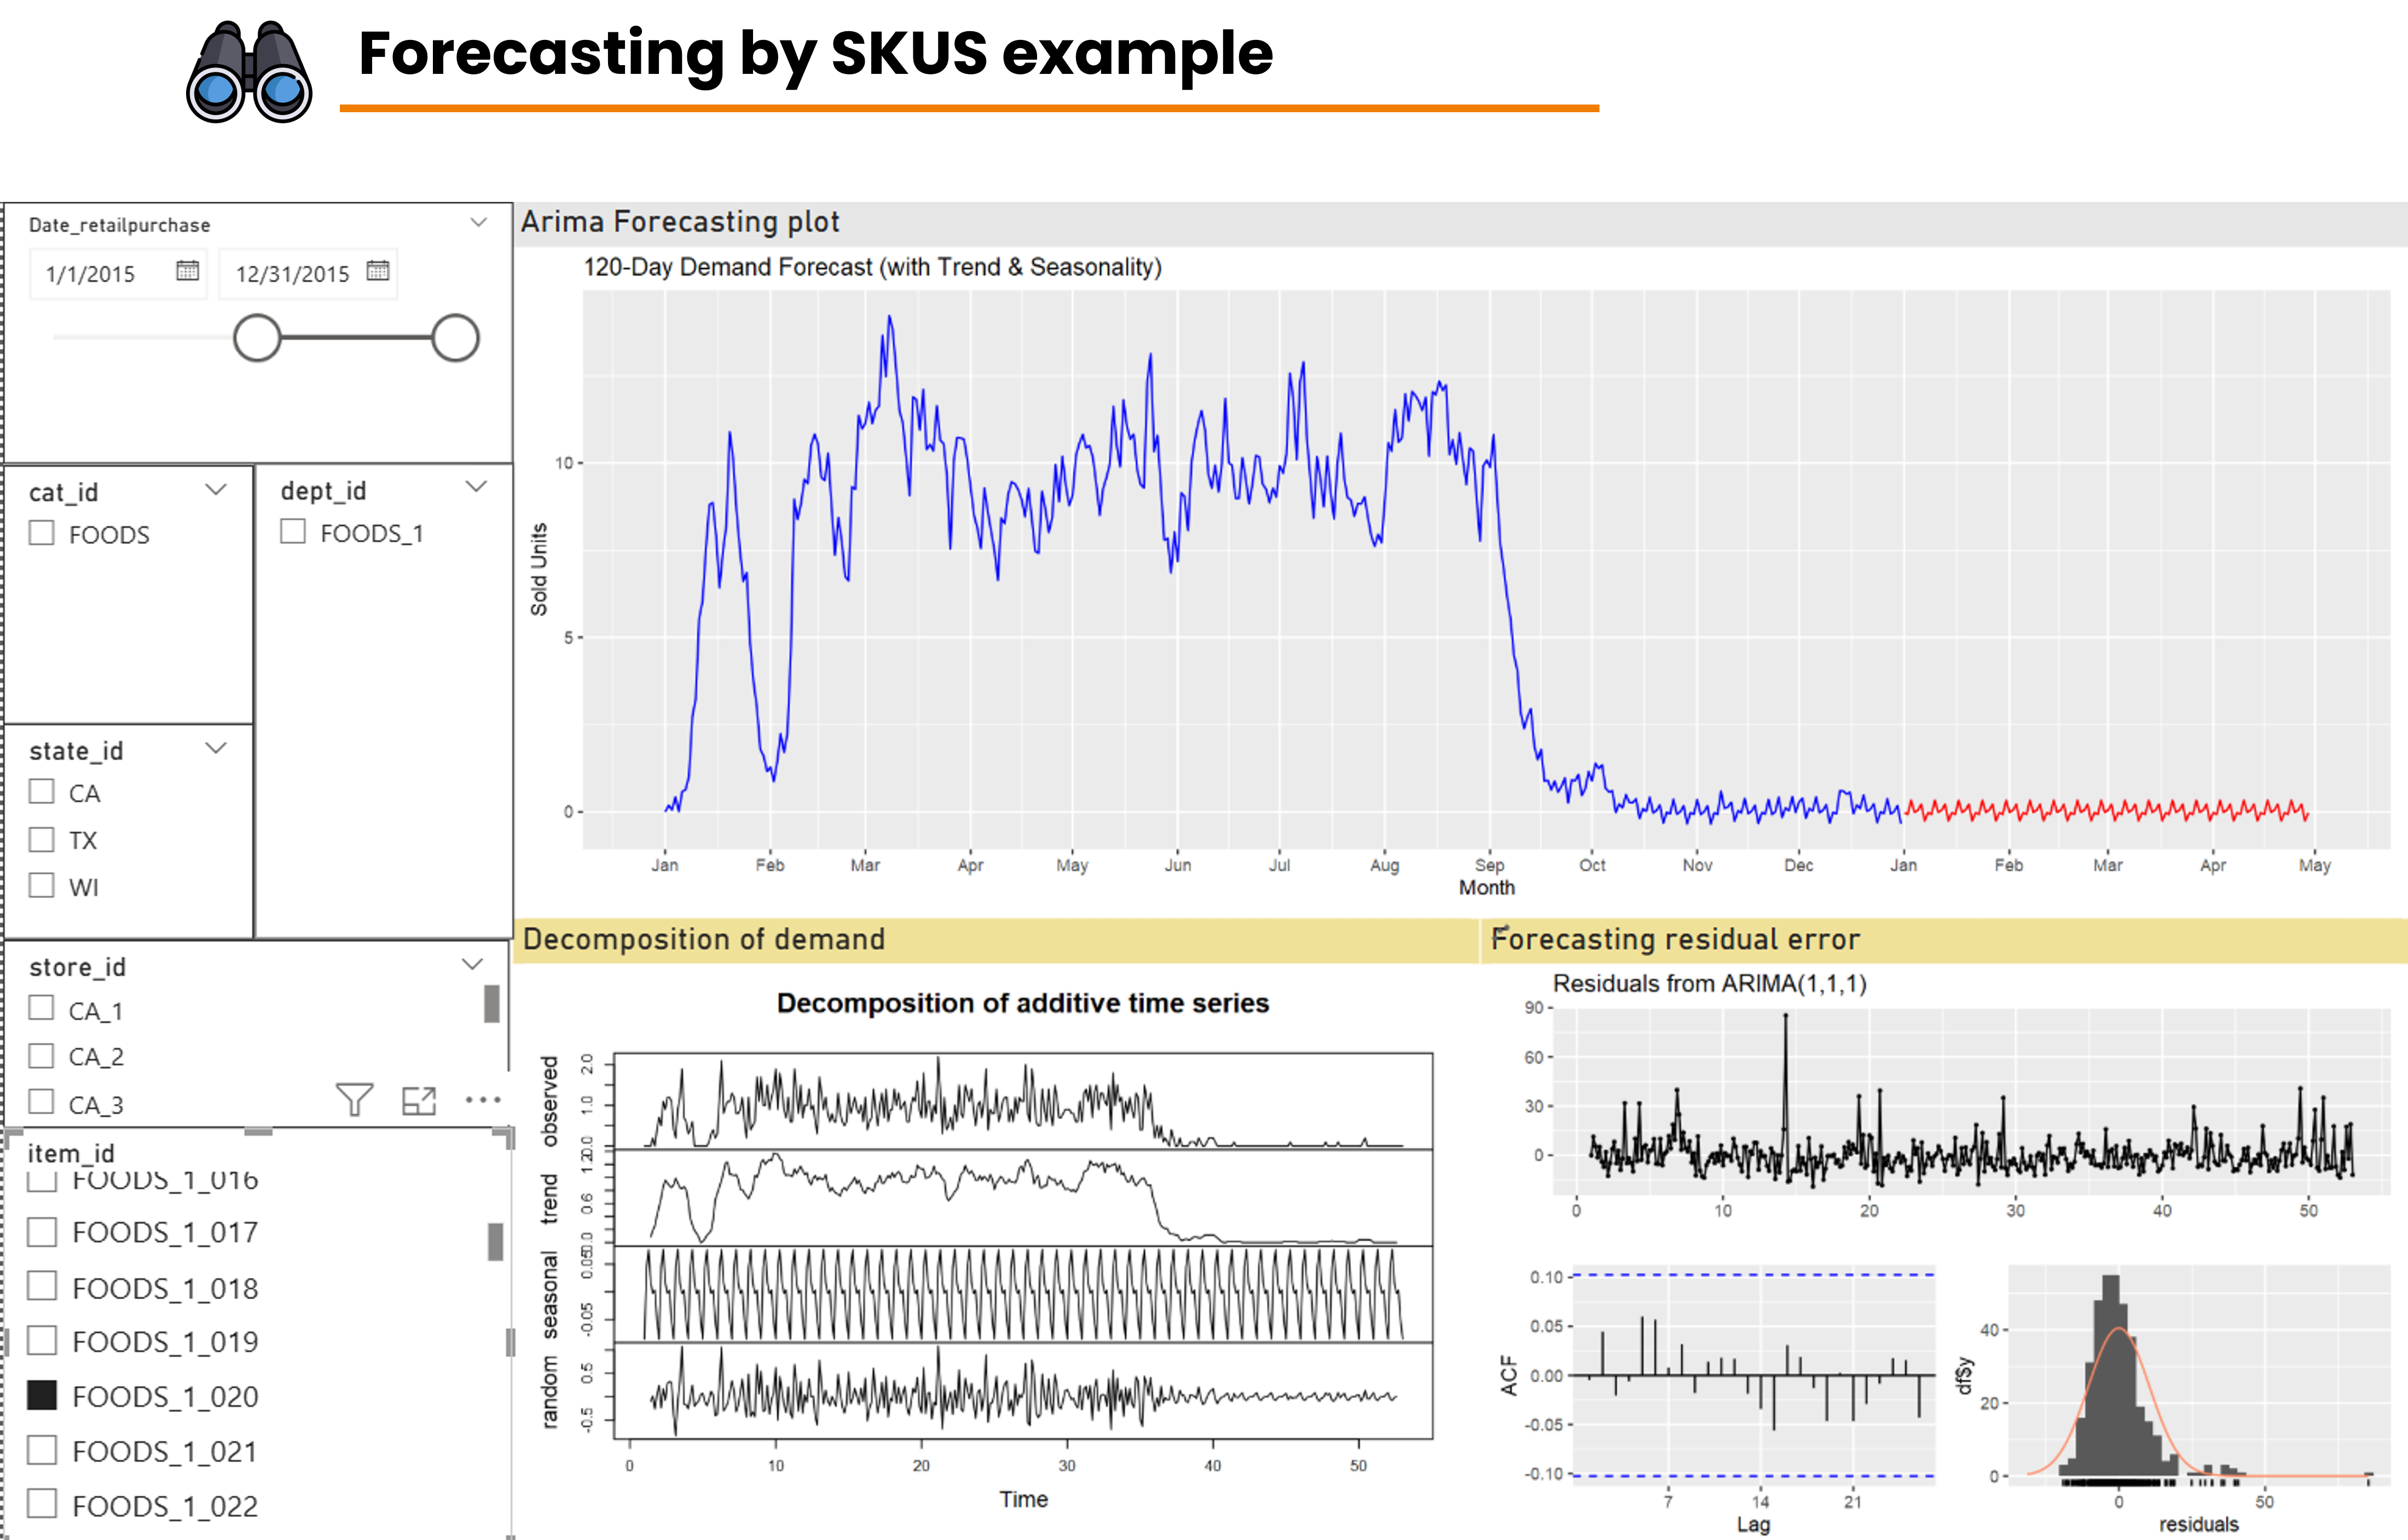Click the left date slider handle
This screenshot has height=1540, width=2408.
pos(257,338)
